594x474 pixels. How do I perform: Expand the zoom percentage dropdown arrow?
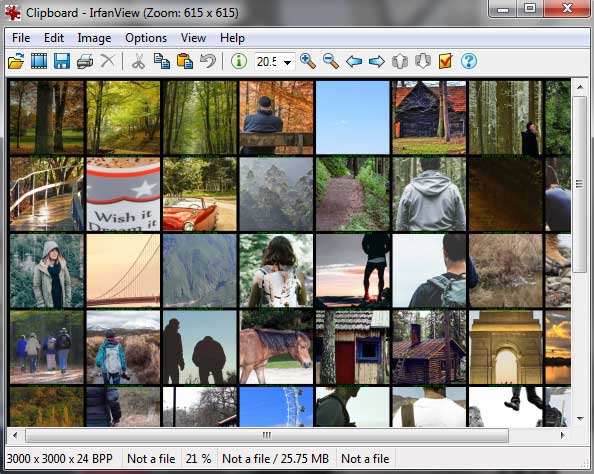pos(288,62)
